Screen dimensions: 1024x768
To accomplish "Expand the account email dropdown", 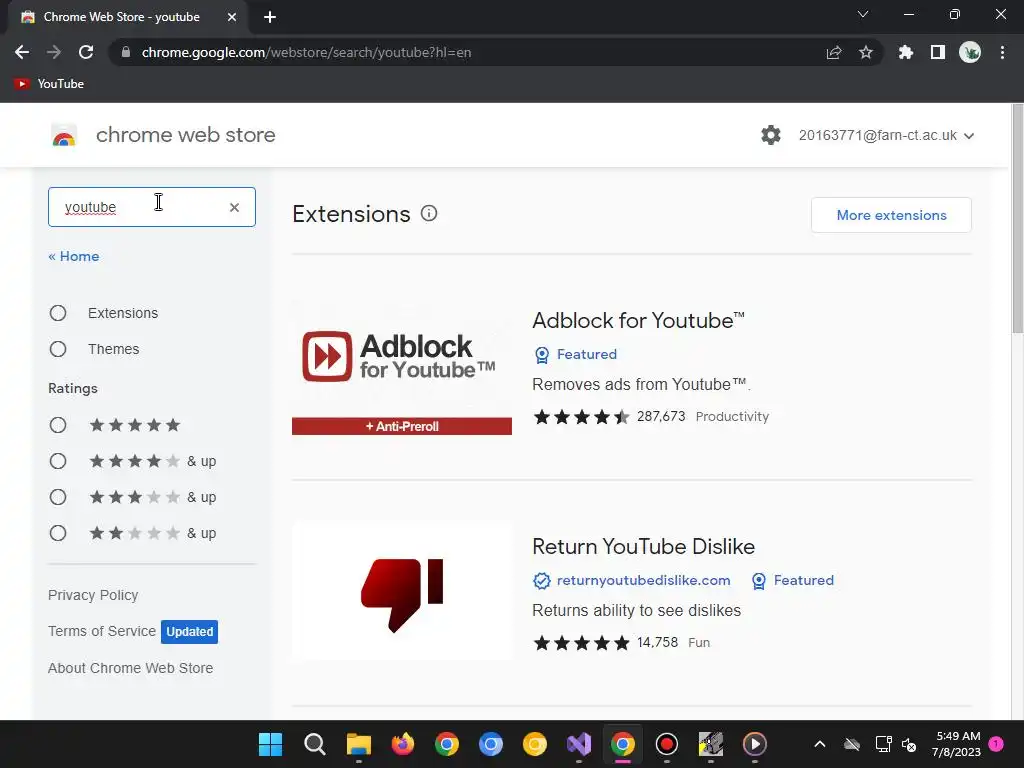I will [886, 135].
